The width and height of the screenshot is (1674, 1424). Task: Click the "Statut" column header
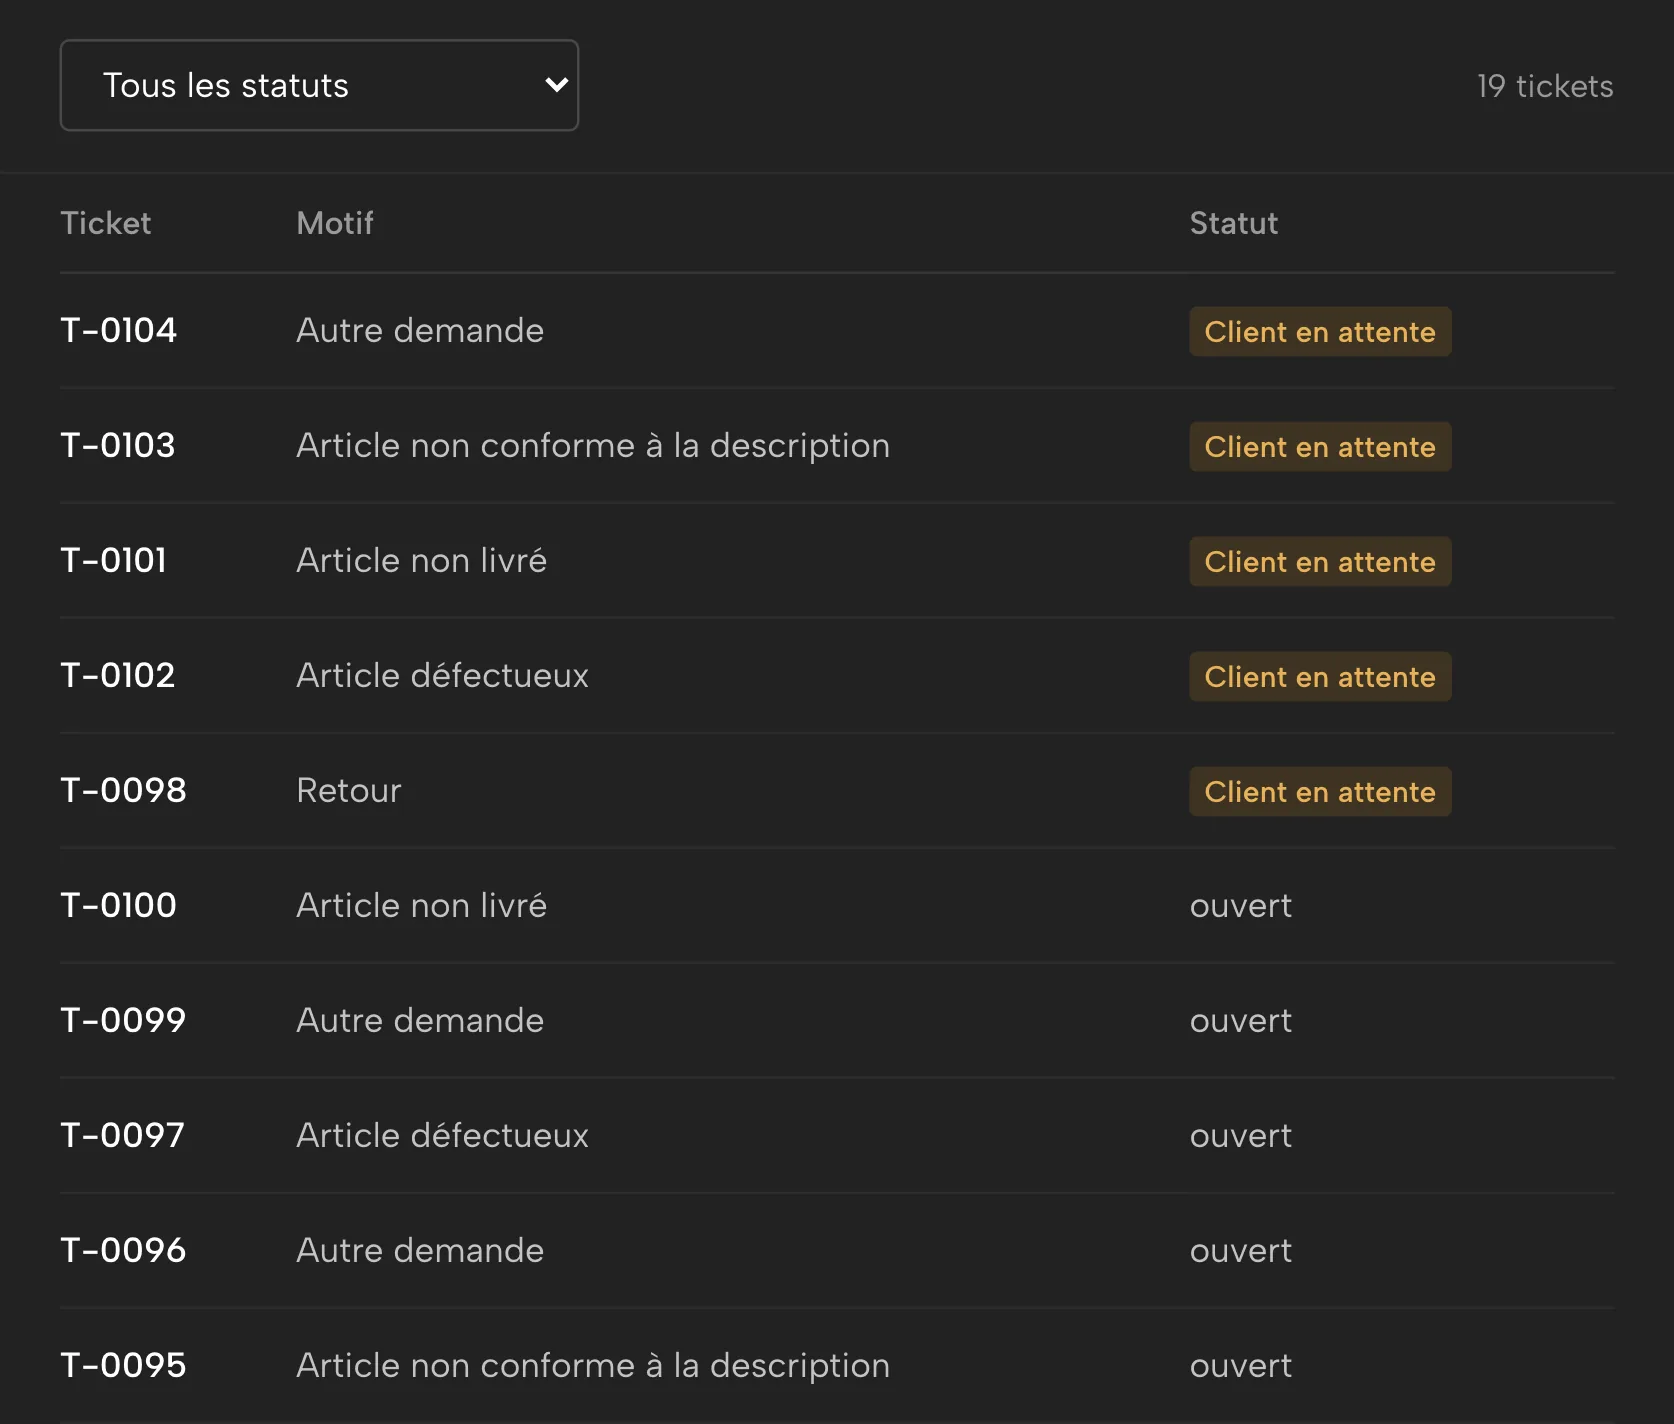click(x=1234, y=223)
